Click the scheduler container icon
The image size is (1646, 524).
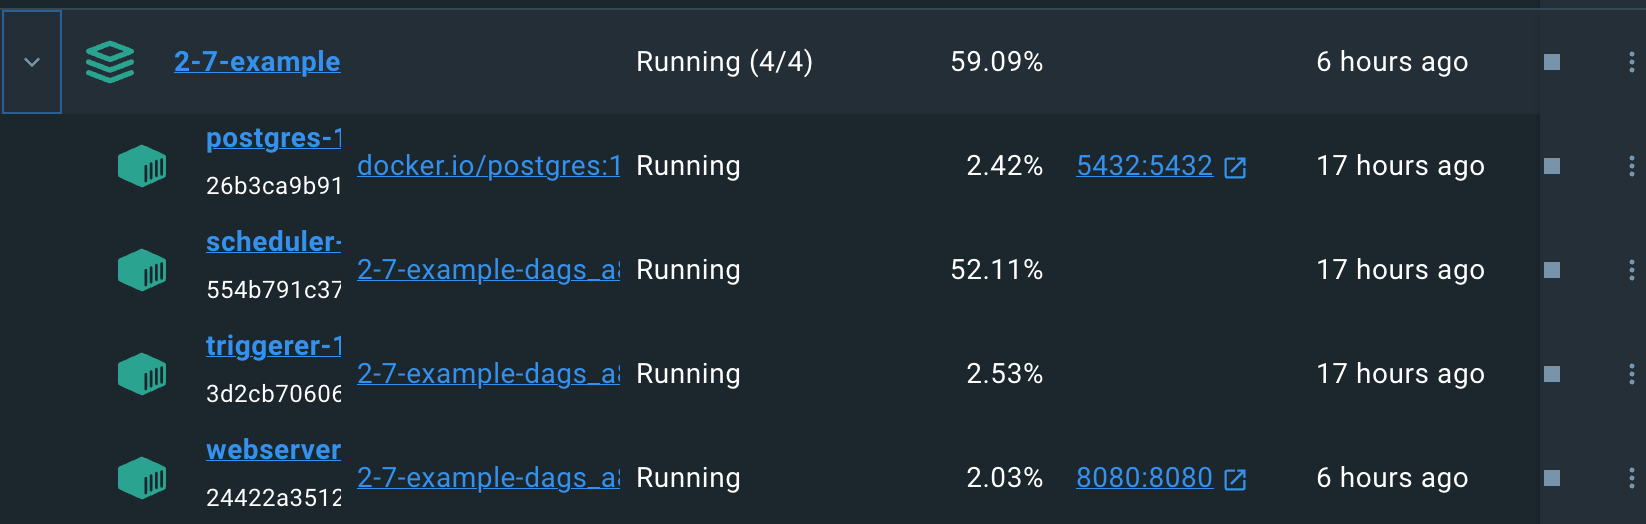click(x=142, y=270)
